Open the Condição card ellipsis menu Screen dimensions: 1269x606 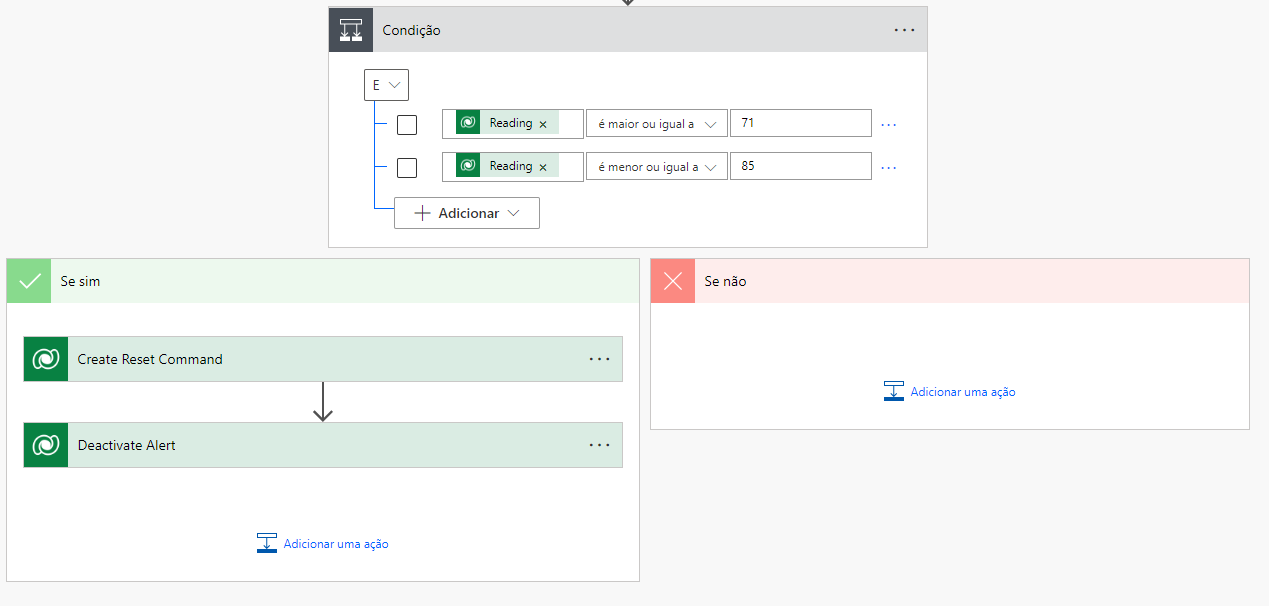(x=904, y=30)
